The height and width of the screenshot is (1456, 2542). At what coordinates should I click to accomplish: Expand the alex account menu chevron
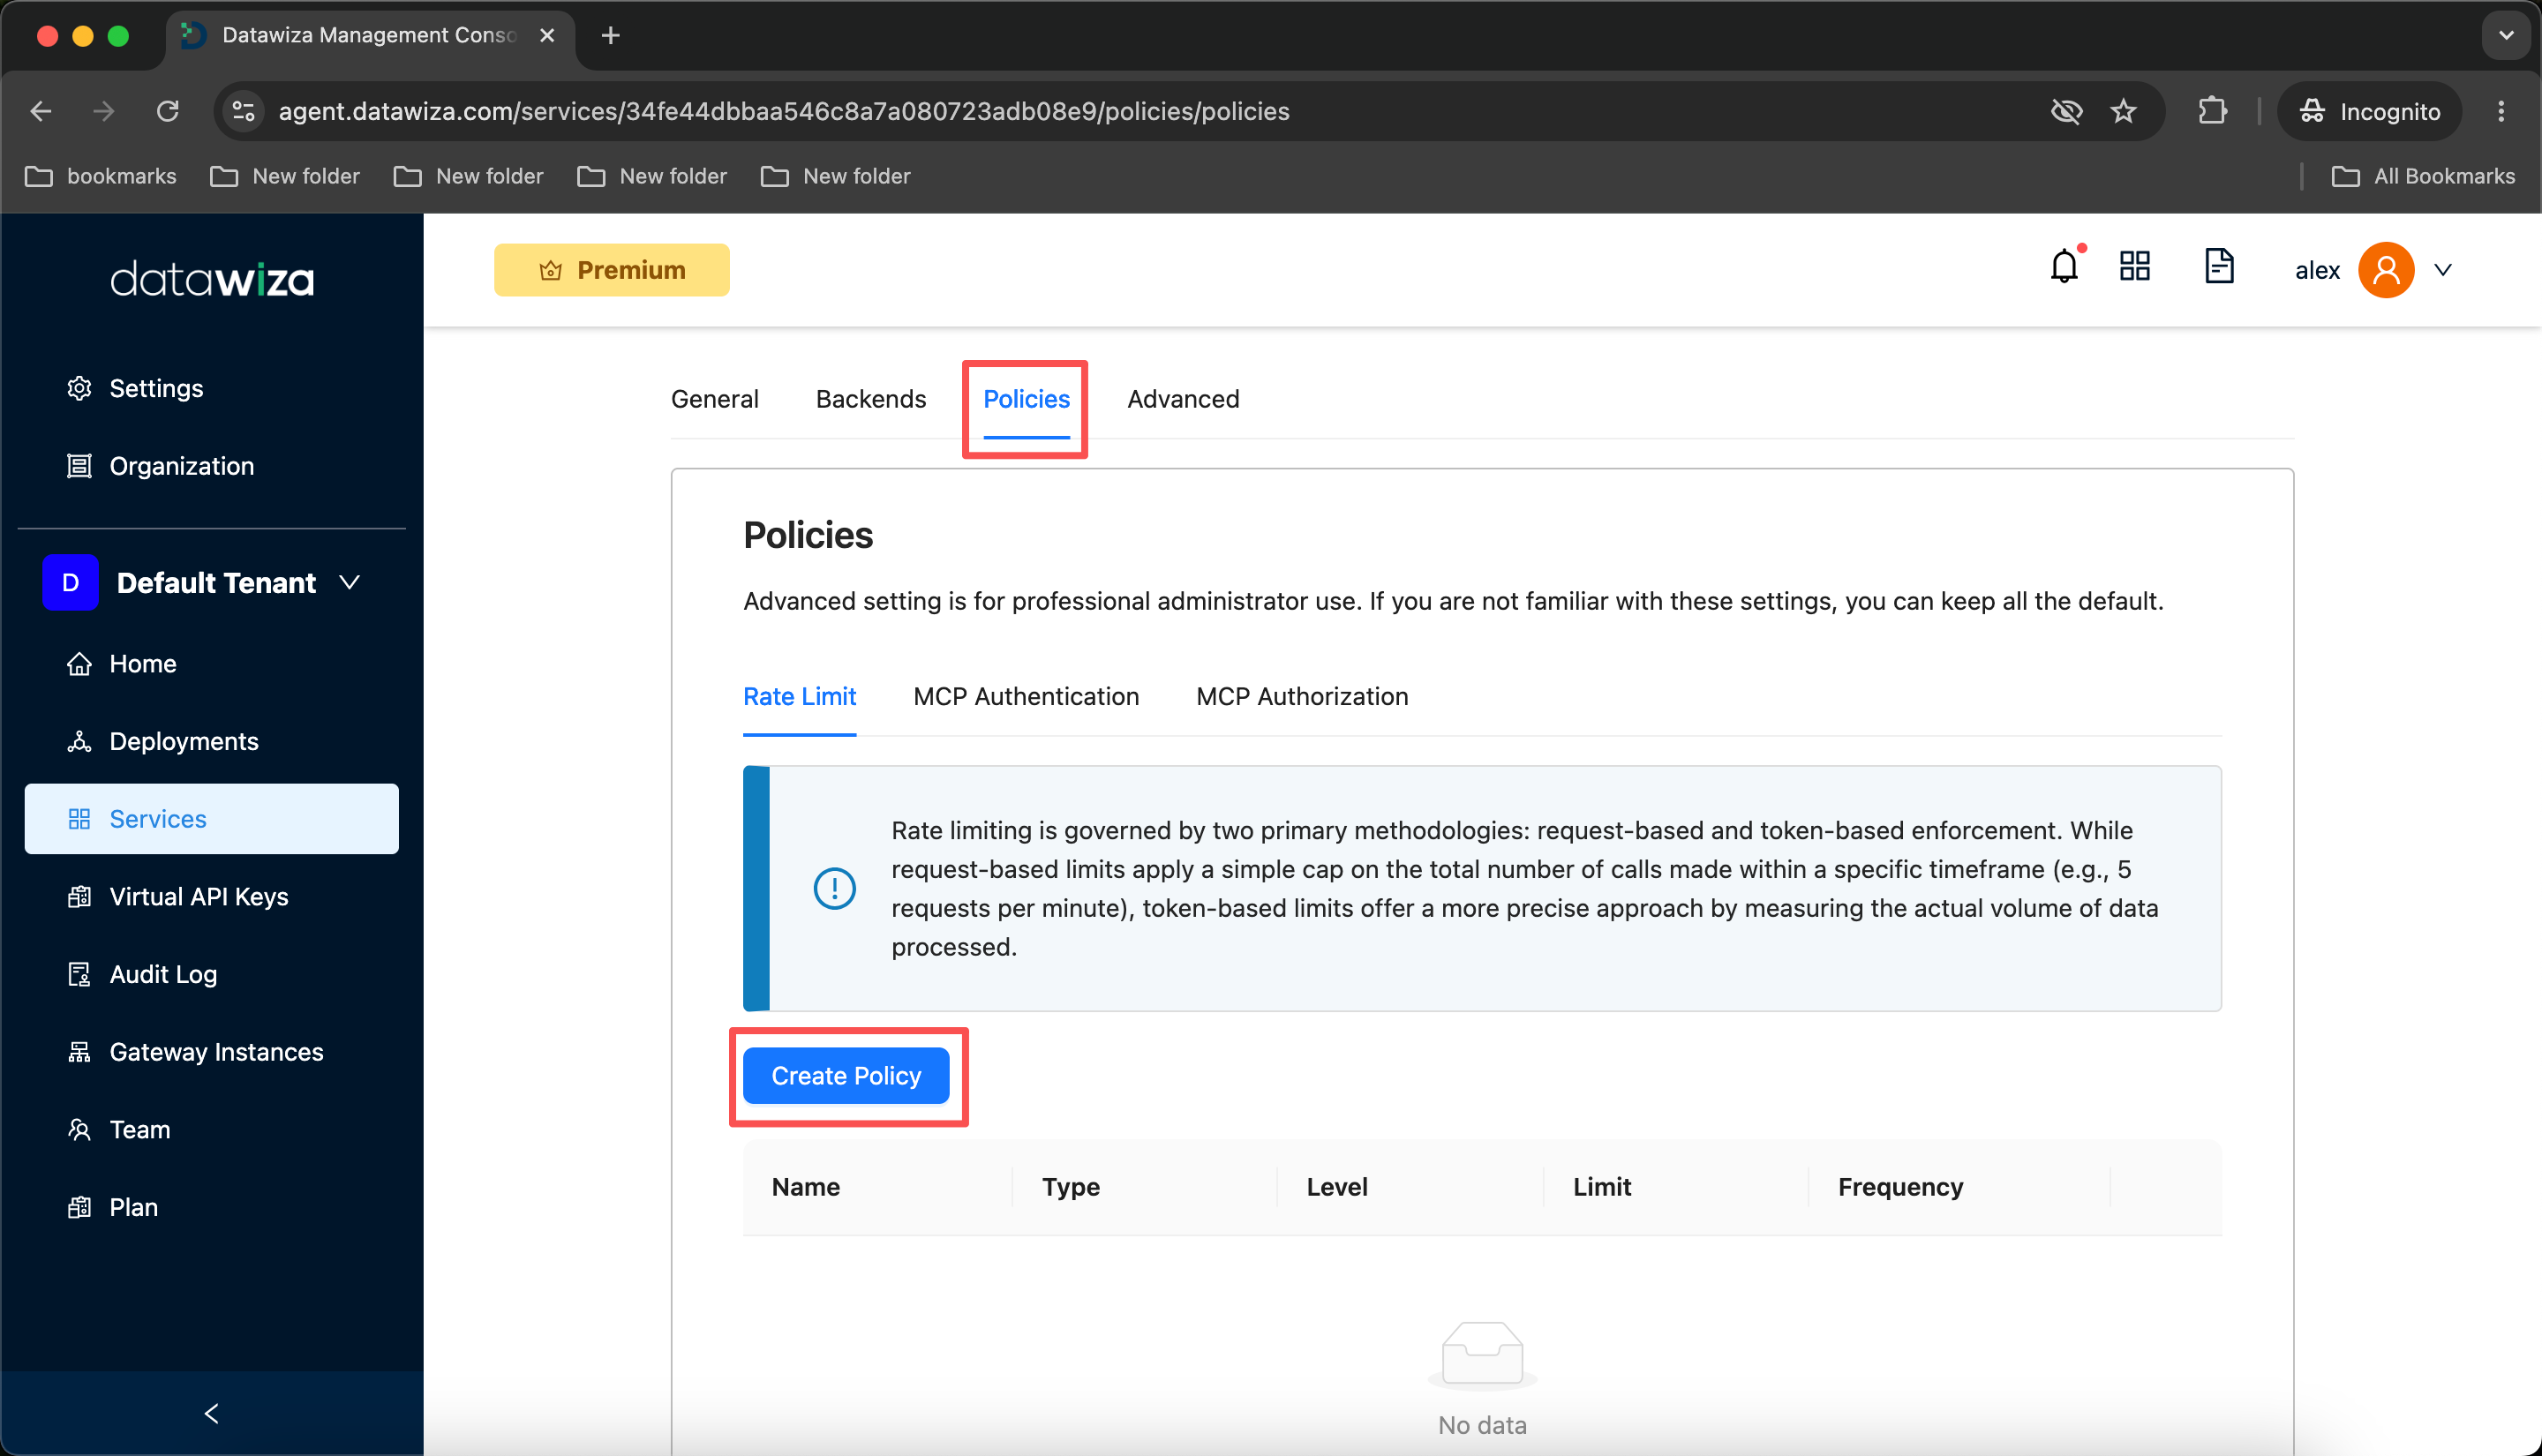point(2443,270)
